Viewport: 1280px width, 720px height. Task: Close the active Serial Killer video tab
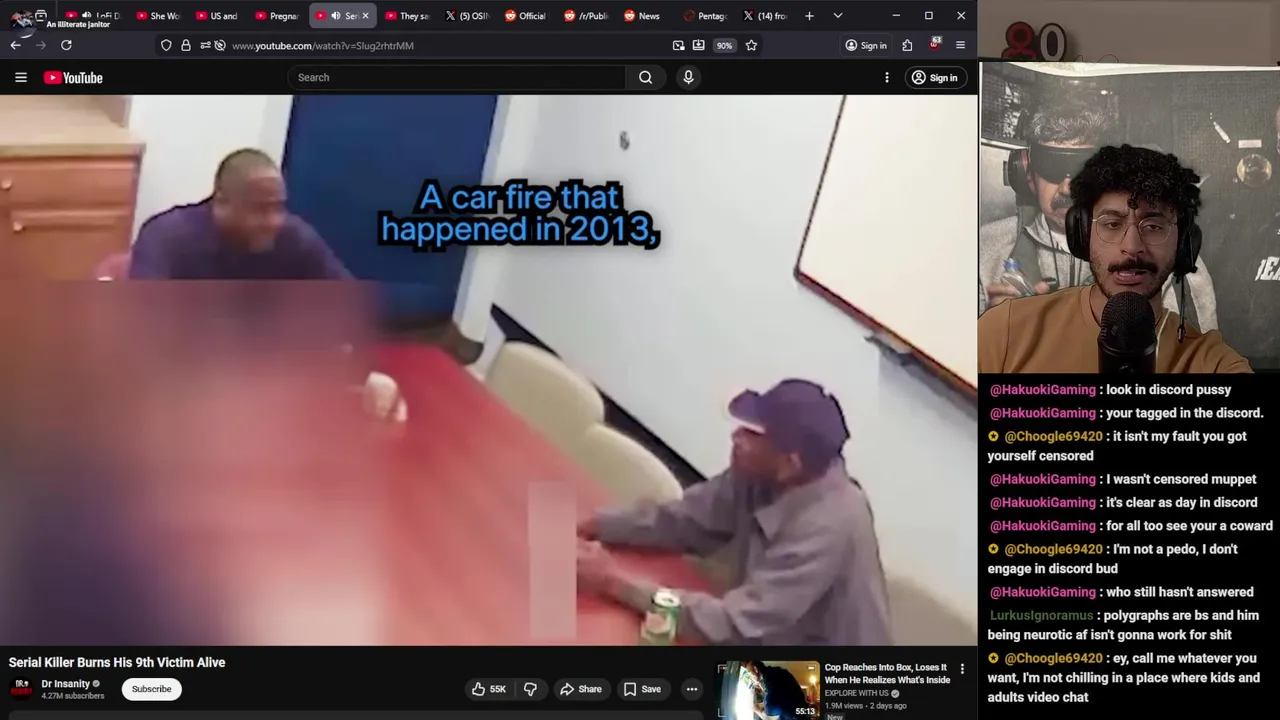pyautogui.click(x=365, y=16)
